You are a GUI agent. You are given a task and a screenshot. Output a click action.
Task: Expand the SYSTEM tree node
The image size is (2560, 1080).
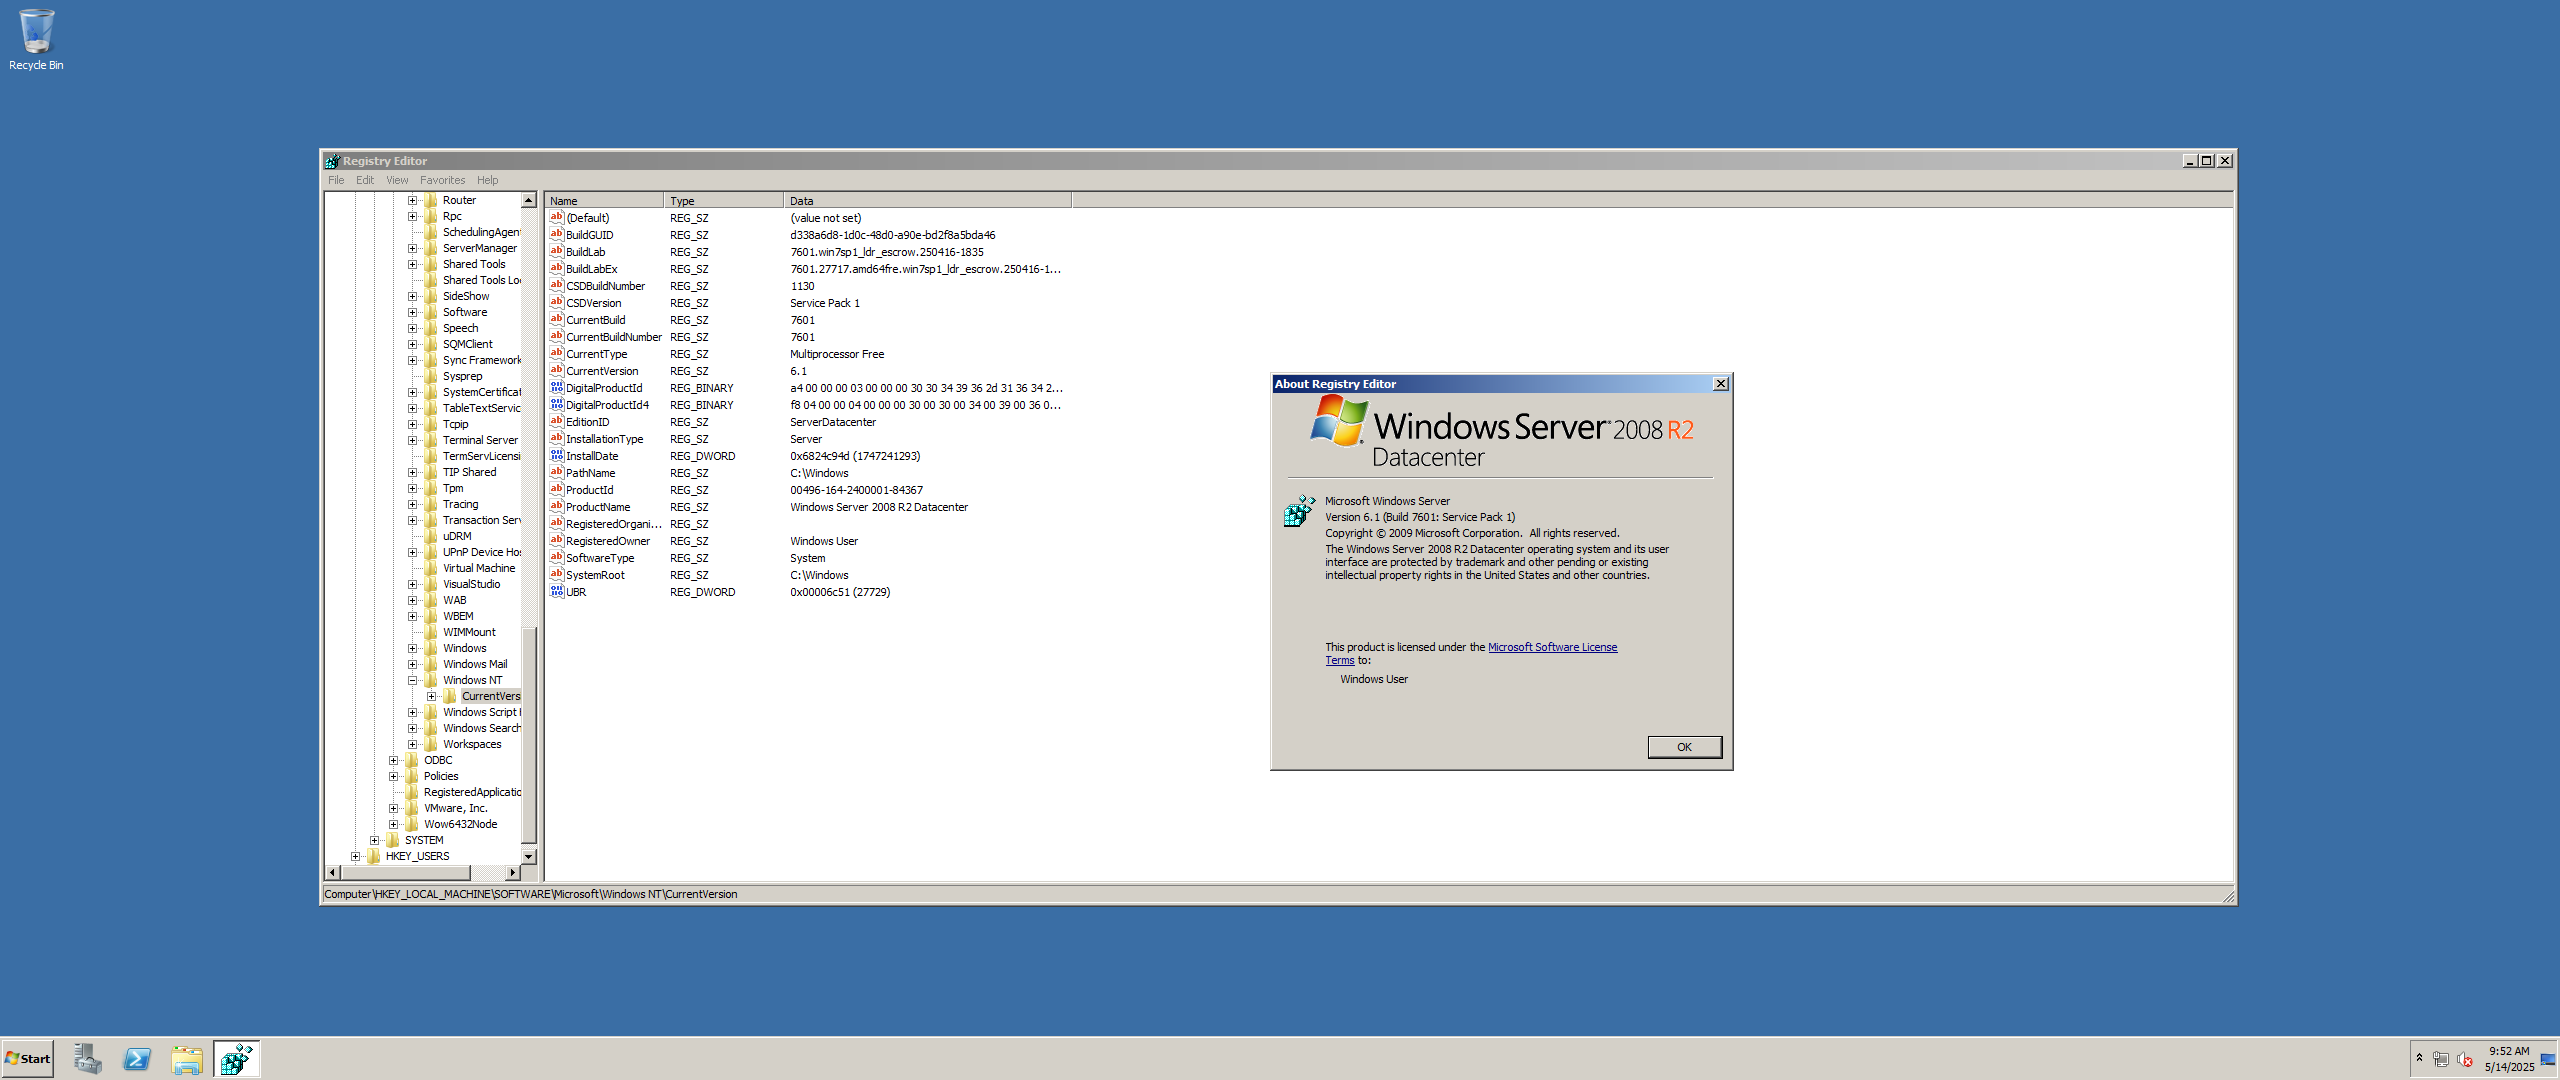pos(374,840)
